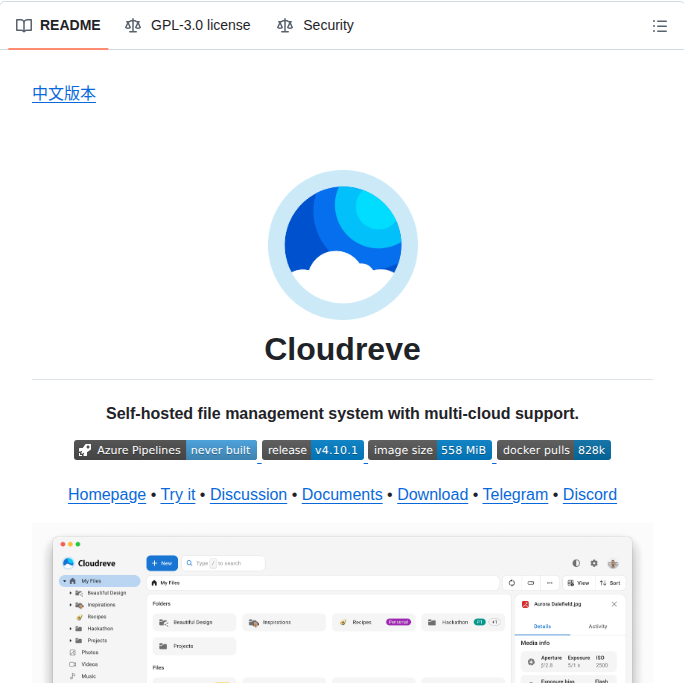Open the README tab
Viewport: 684px width, 683px height.
58,25
